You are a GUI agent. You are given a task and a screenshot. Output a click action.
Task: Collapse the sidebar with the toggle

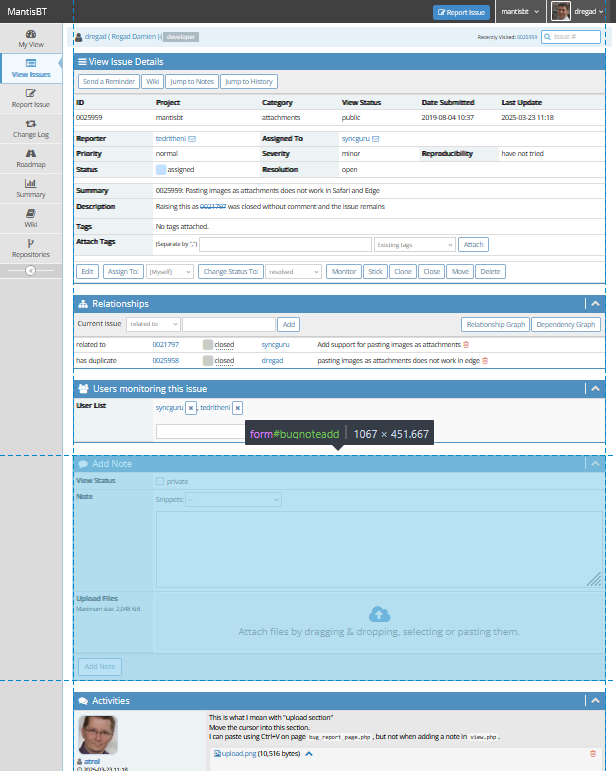click(x=30, y=270)
